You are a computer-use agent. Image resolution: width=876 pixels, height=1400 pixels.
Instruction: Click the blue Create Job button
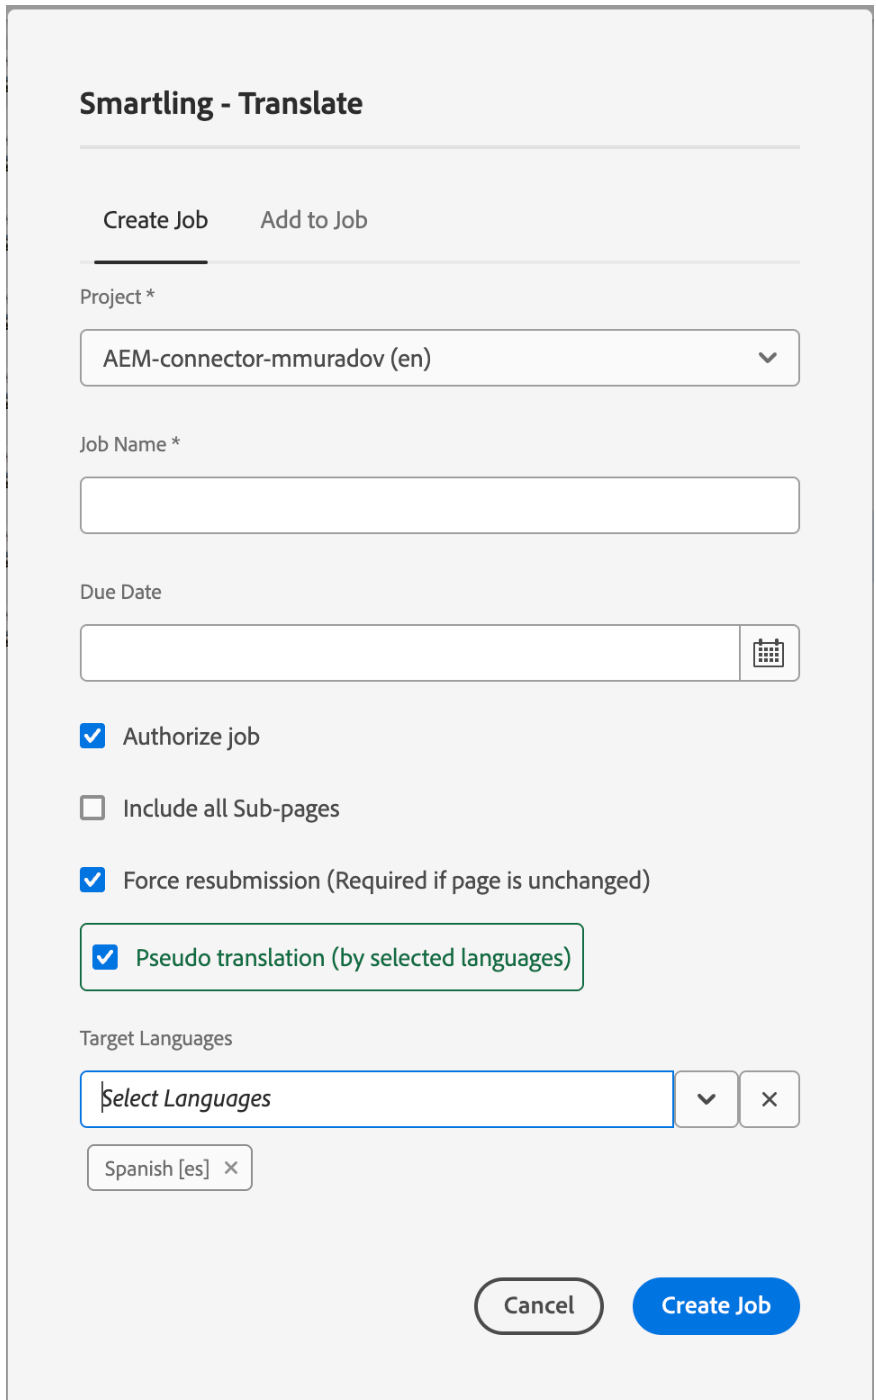click(x=716, y=1306)
